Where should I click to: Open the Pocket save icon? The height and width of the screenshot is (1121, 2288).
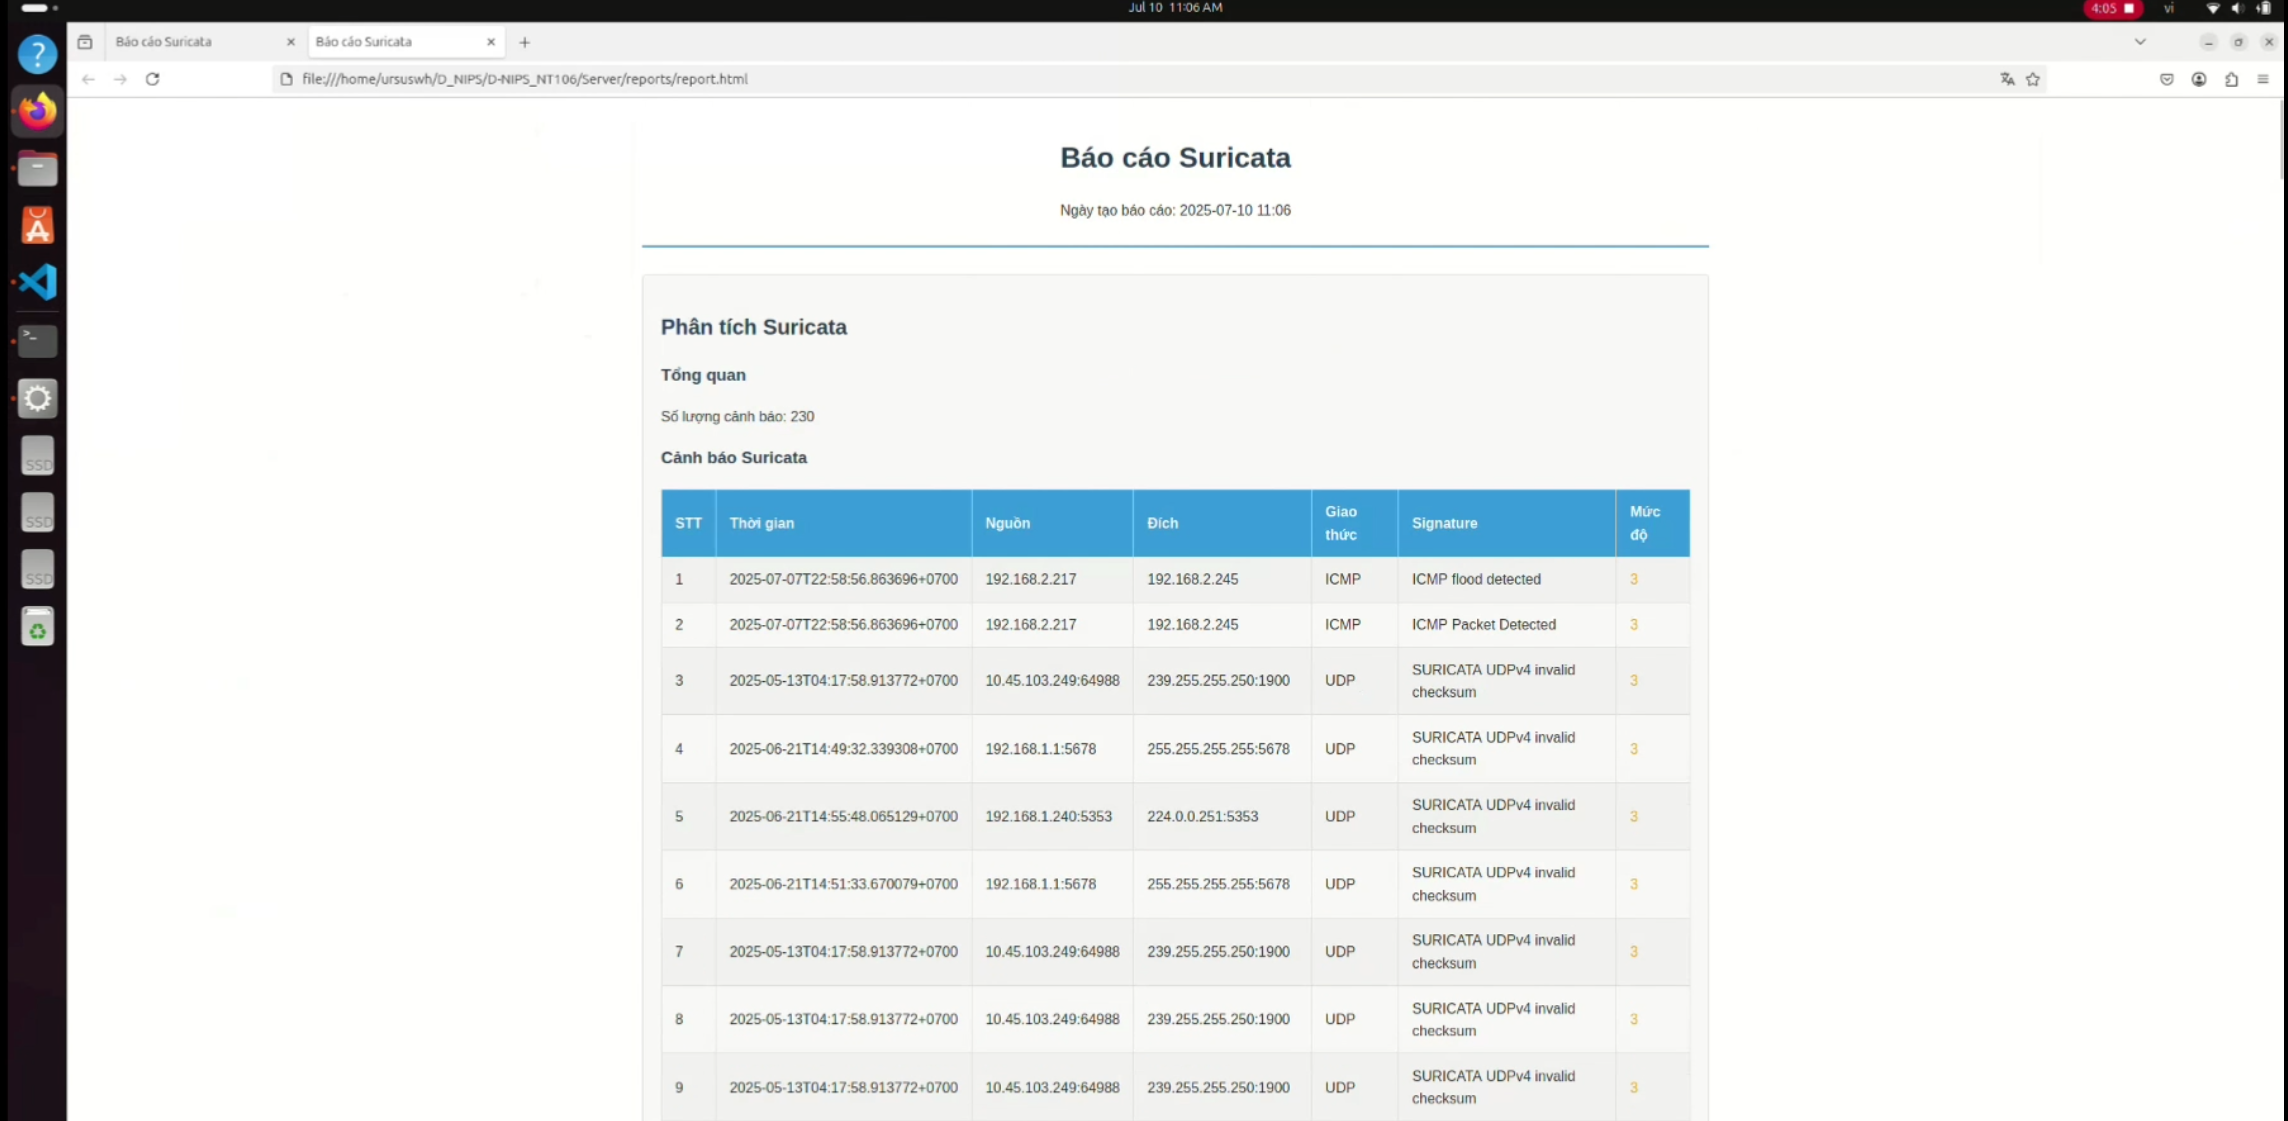(2166, 79)
